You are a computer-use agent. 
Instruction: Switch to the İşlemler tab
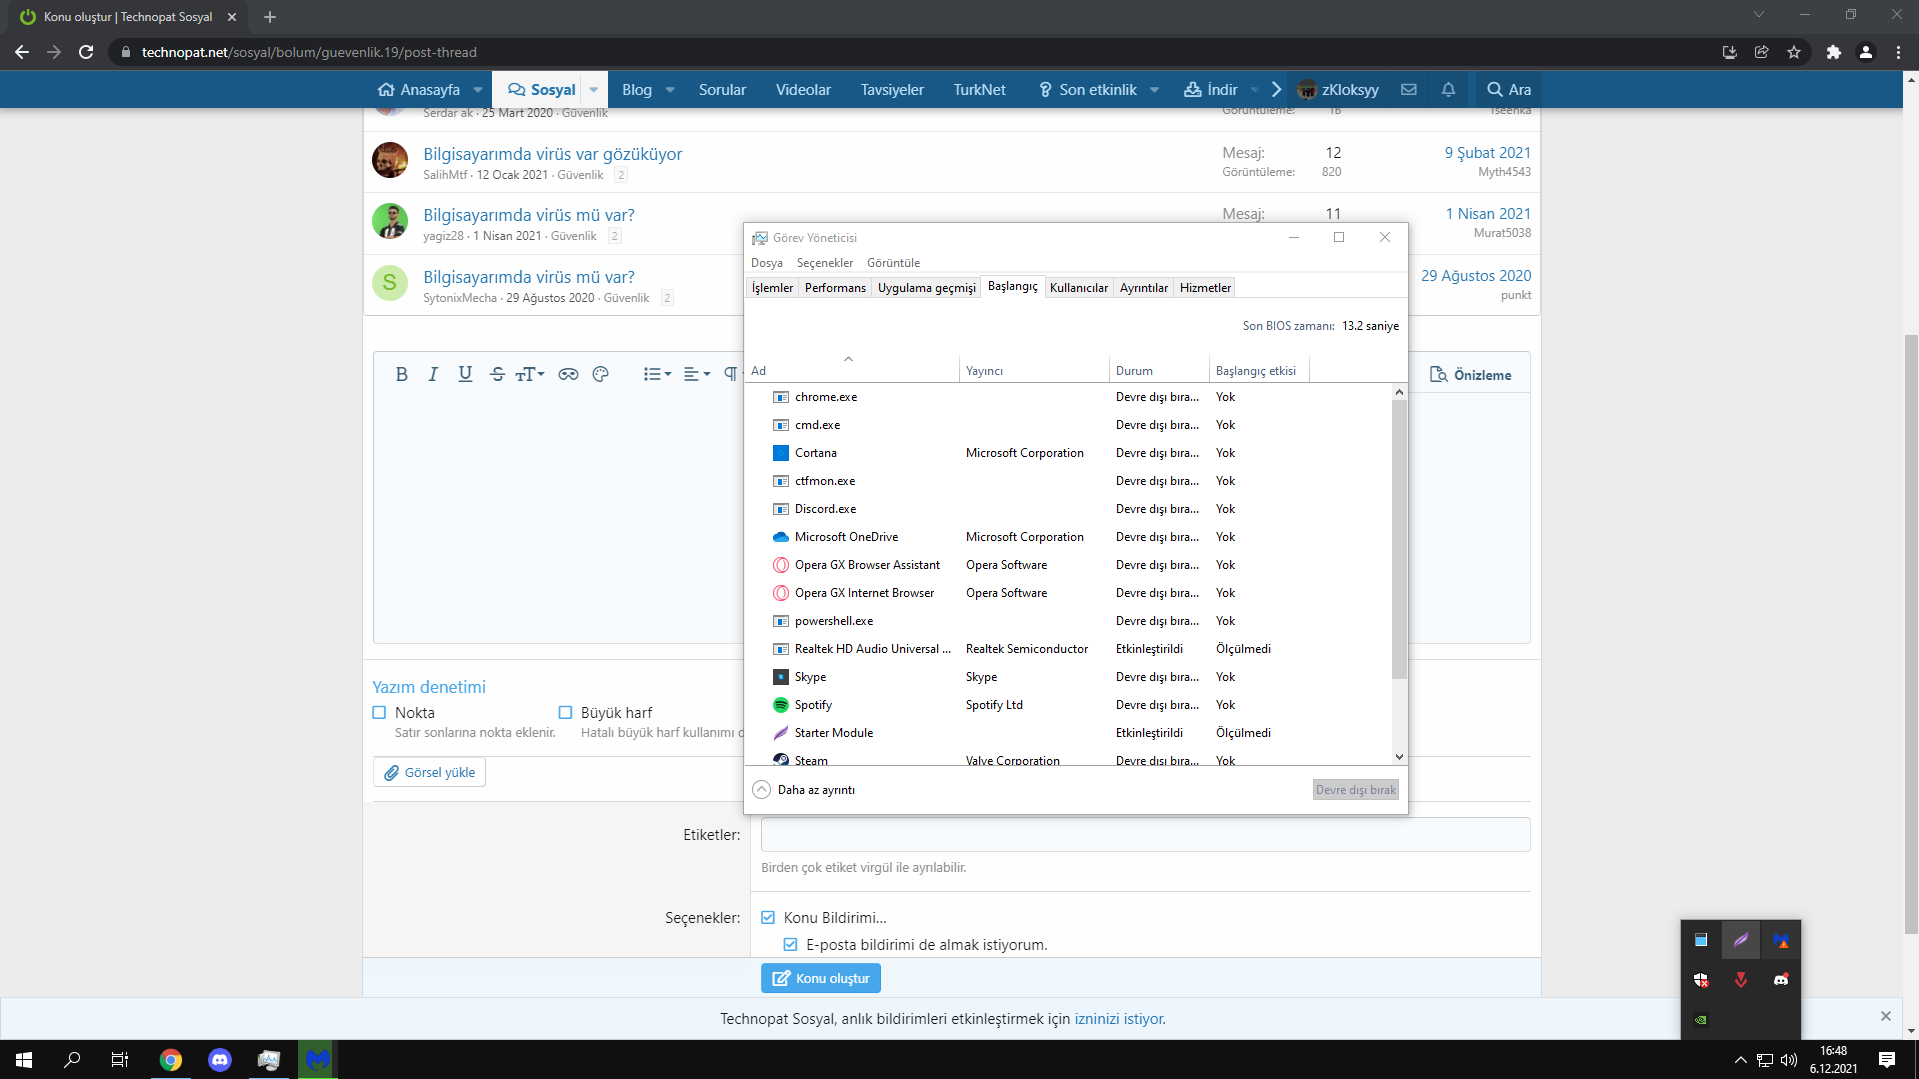click(772, 288)
